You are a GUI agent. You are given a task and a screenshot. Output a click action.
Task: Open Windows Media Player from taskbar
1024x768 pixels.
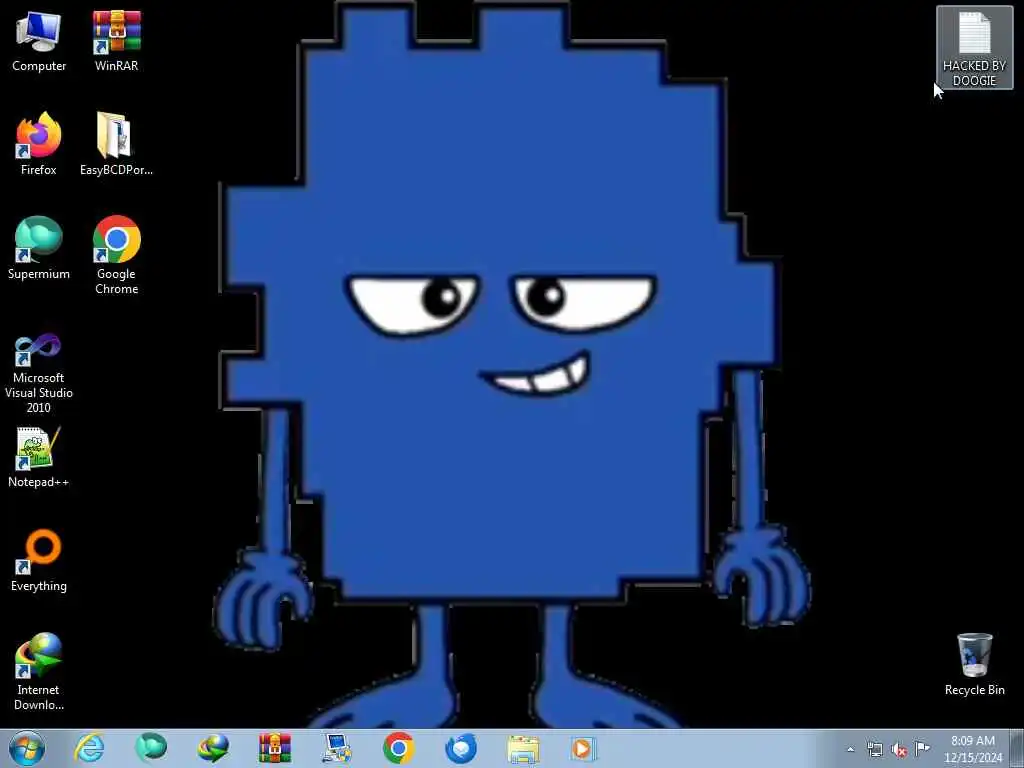coord(583,748)
